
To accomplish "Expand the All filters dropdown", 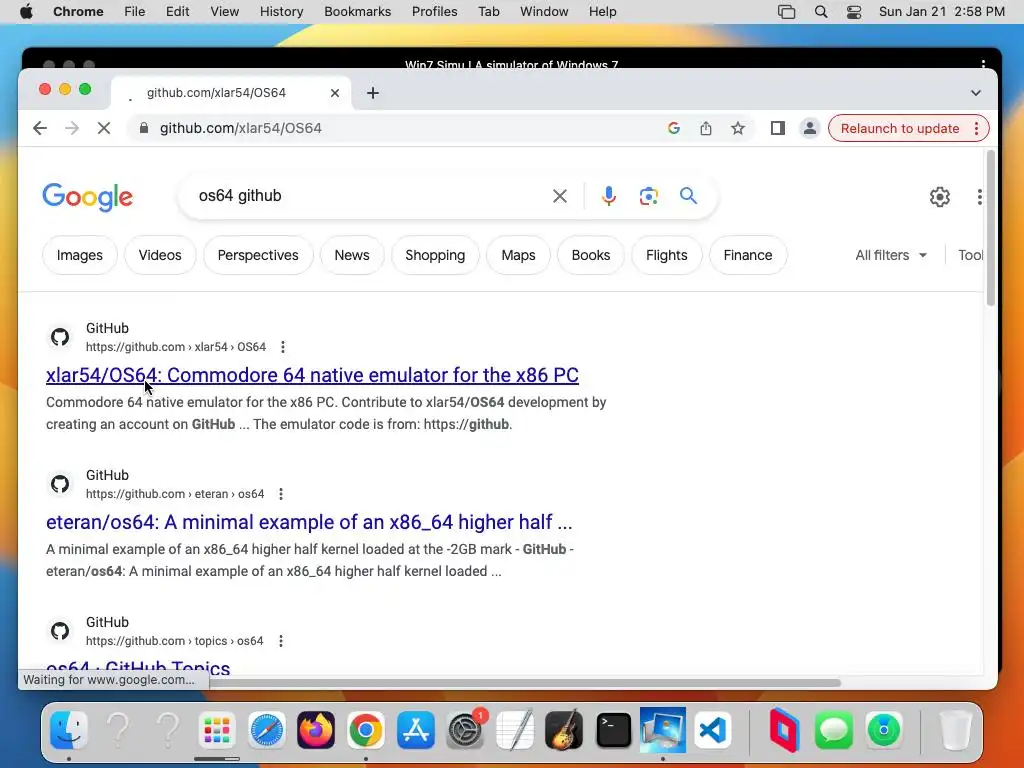I will click(891, 255).
